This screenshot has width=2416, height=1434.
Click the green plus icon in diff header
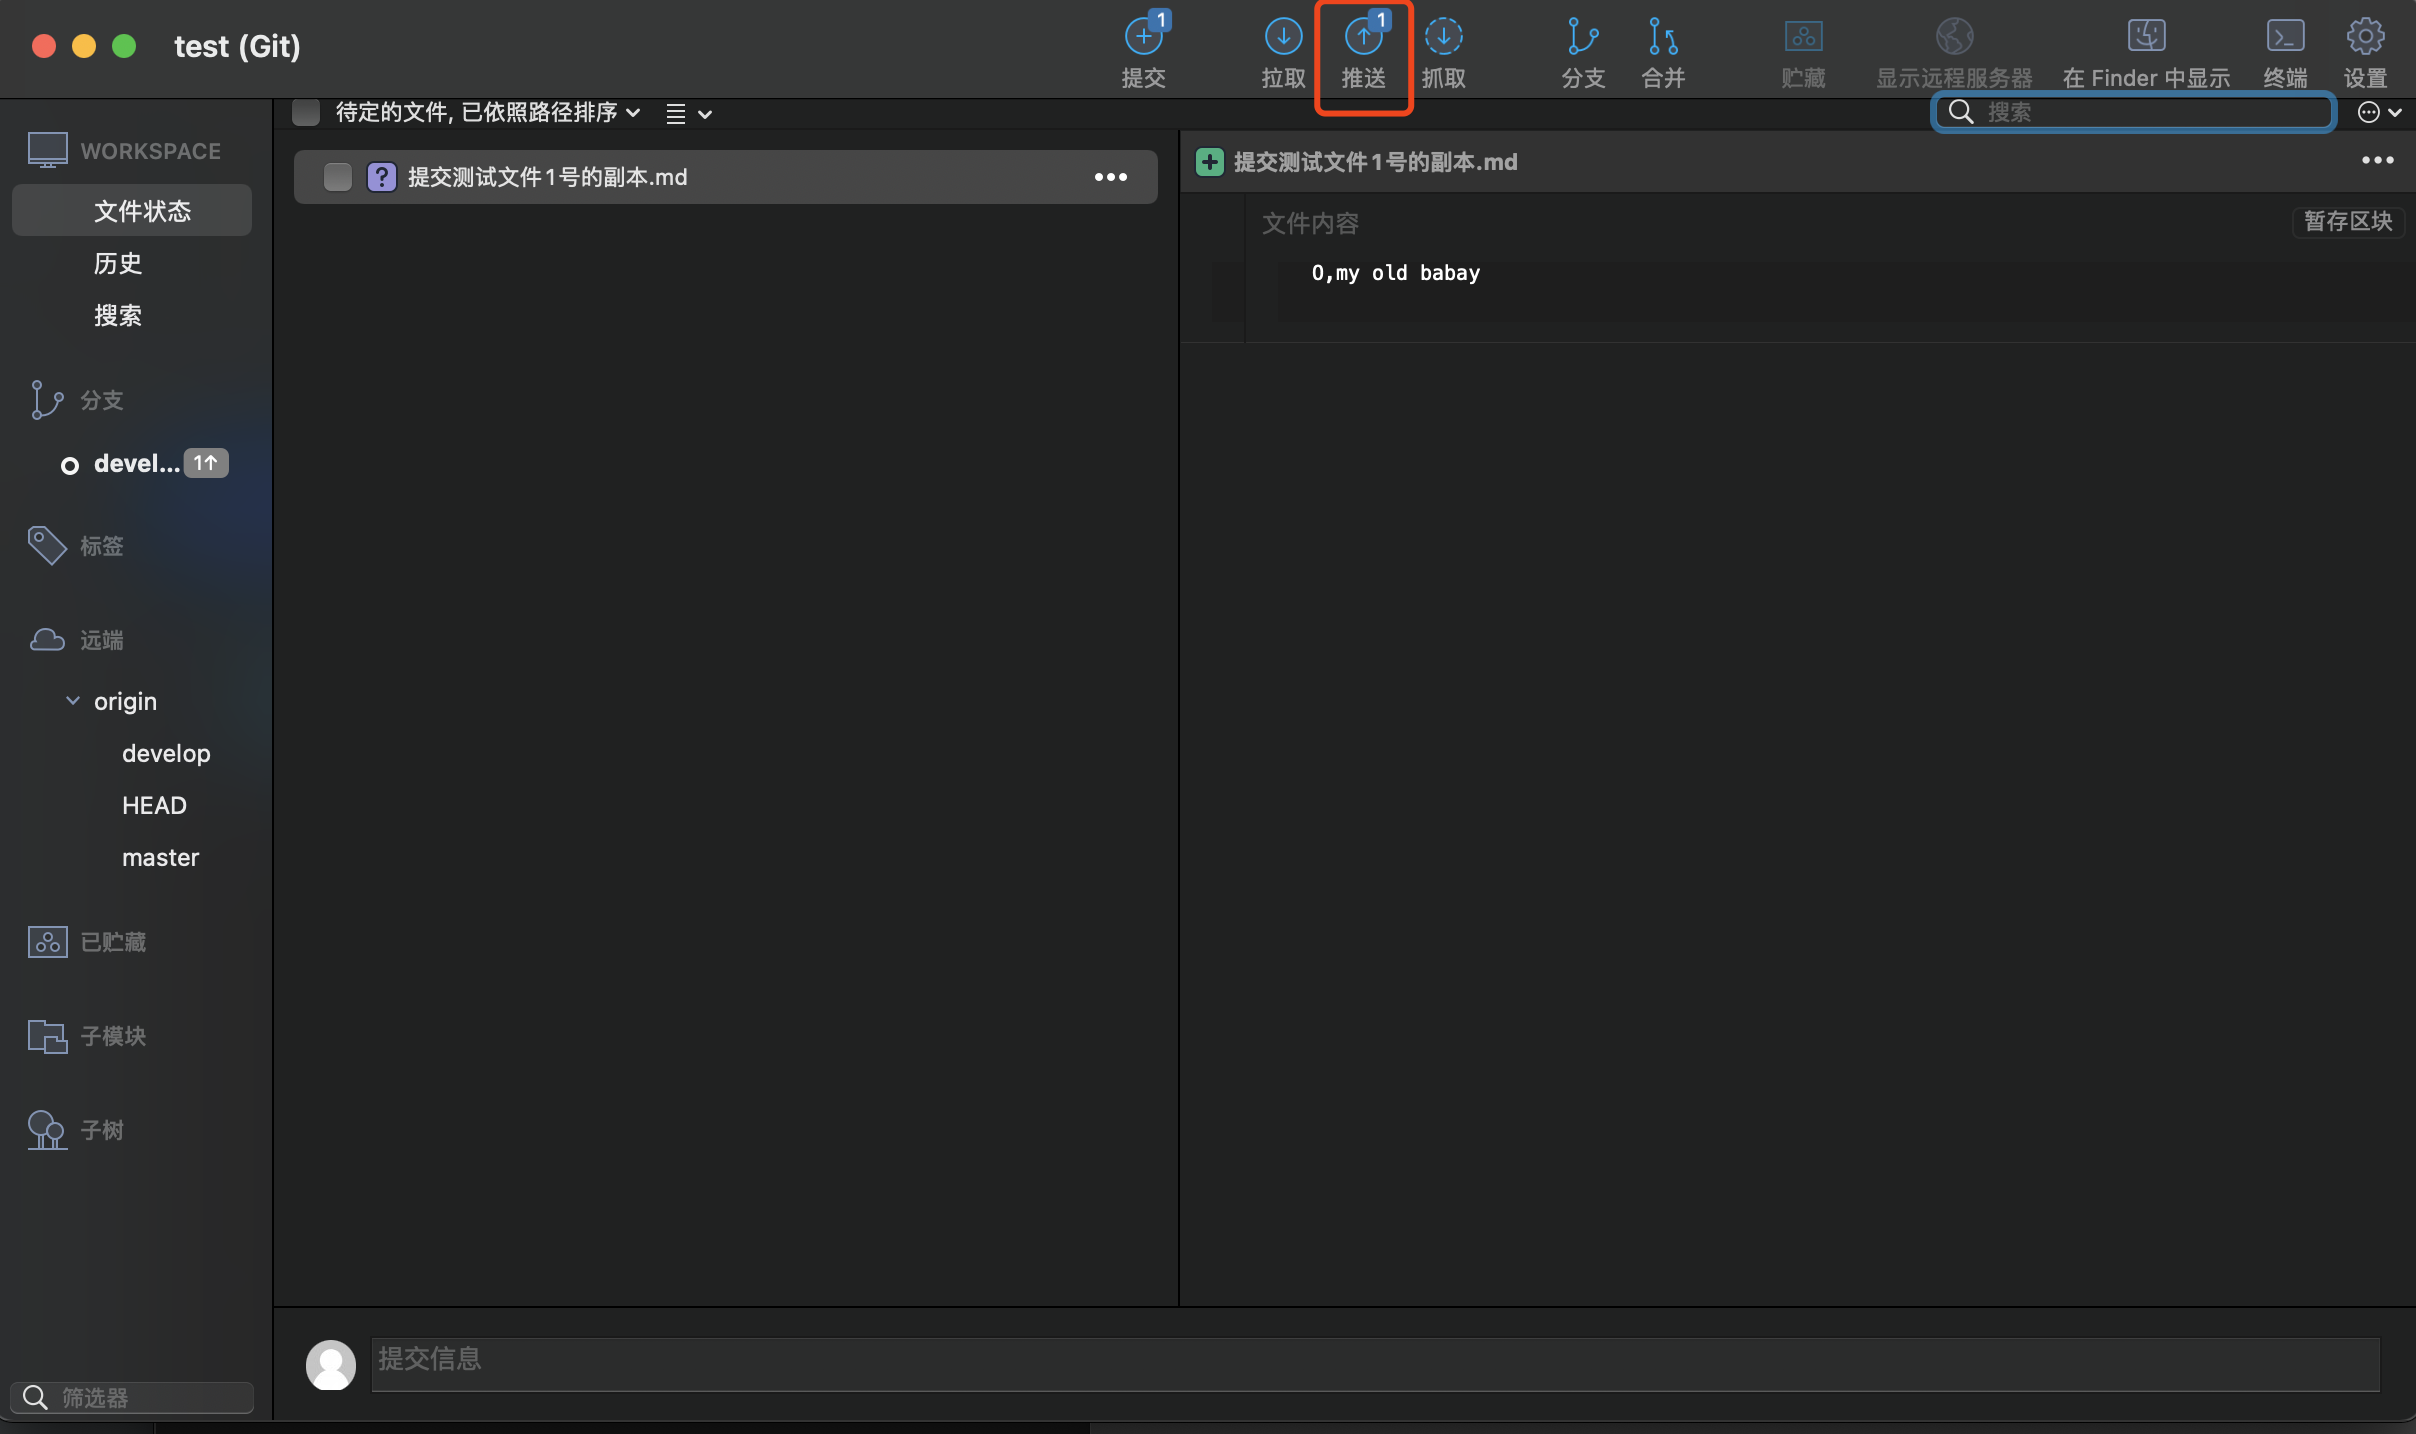[1209, 162]
